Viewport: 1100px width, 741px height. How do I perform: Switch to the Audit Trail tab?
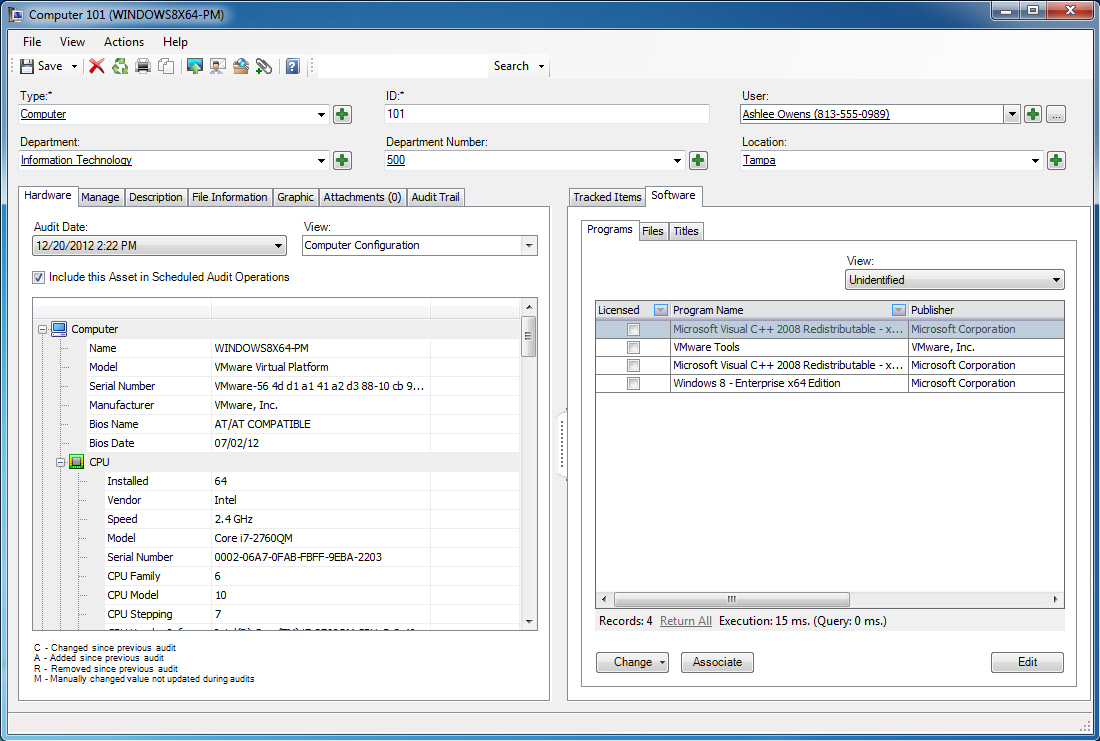click(435, 196)
